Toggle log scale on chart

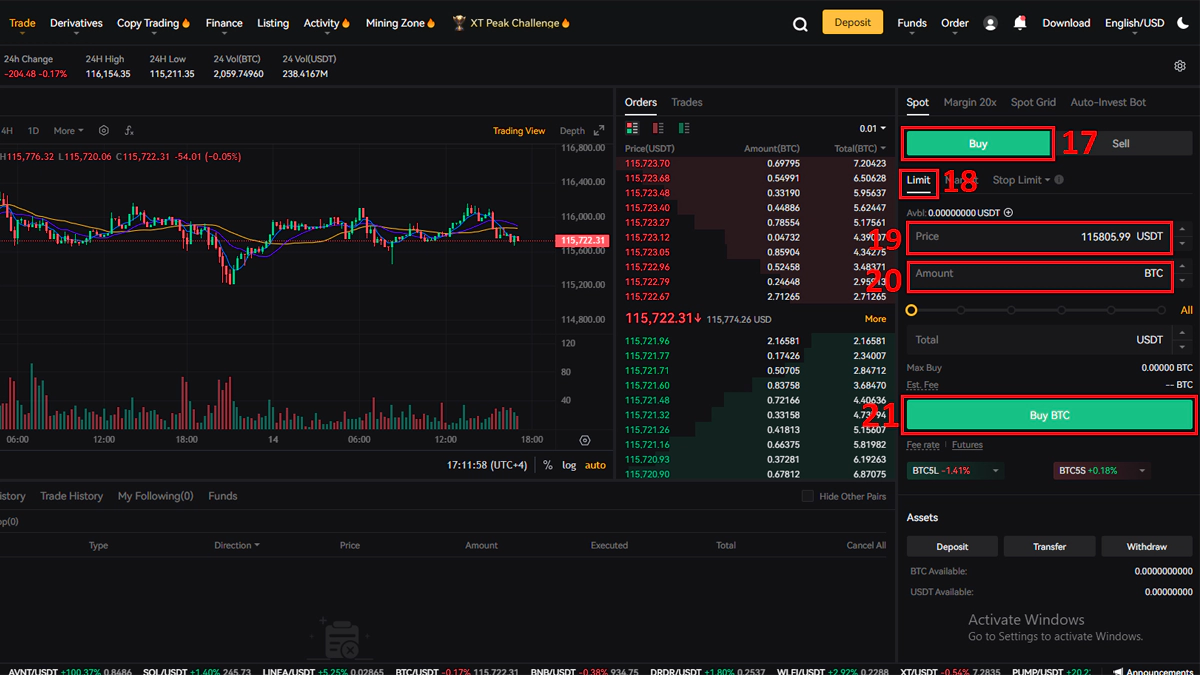click(x=569, y=465)
